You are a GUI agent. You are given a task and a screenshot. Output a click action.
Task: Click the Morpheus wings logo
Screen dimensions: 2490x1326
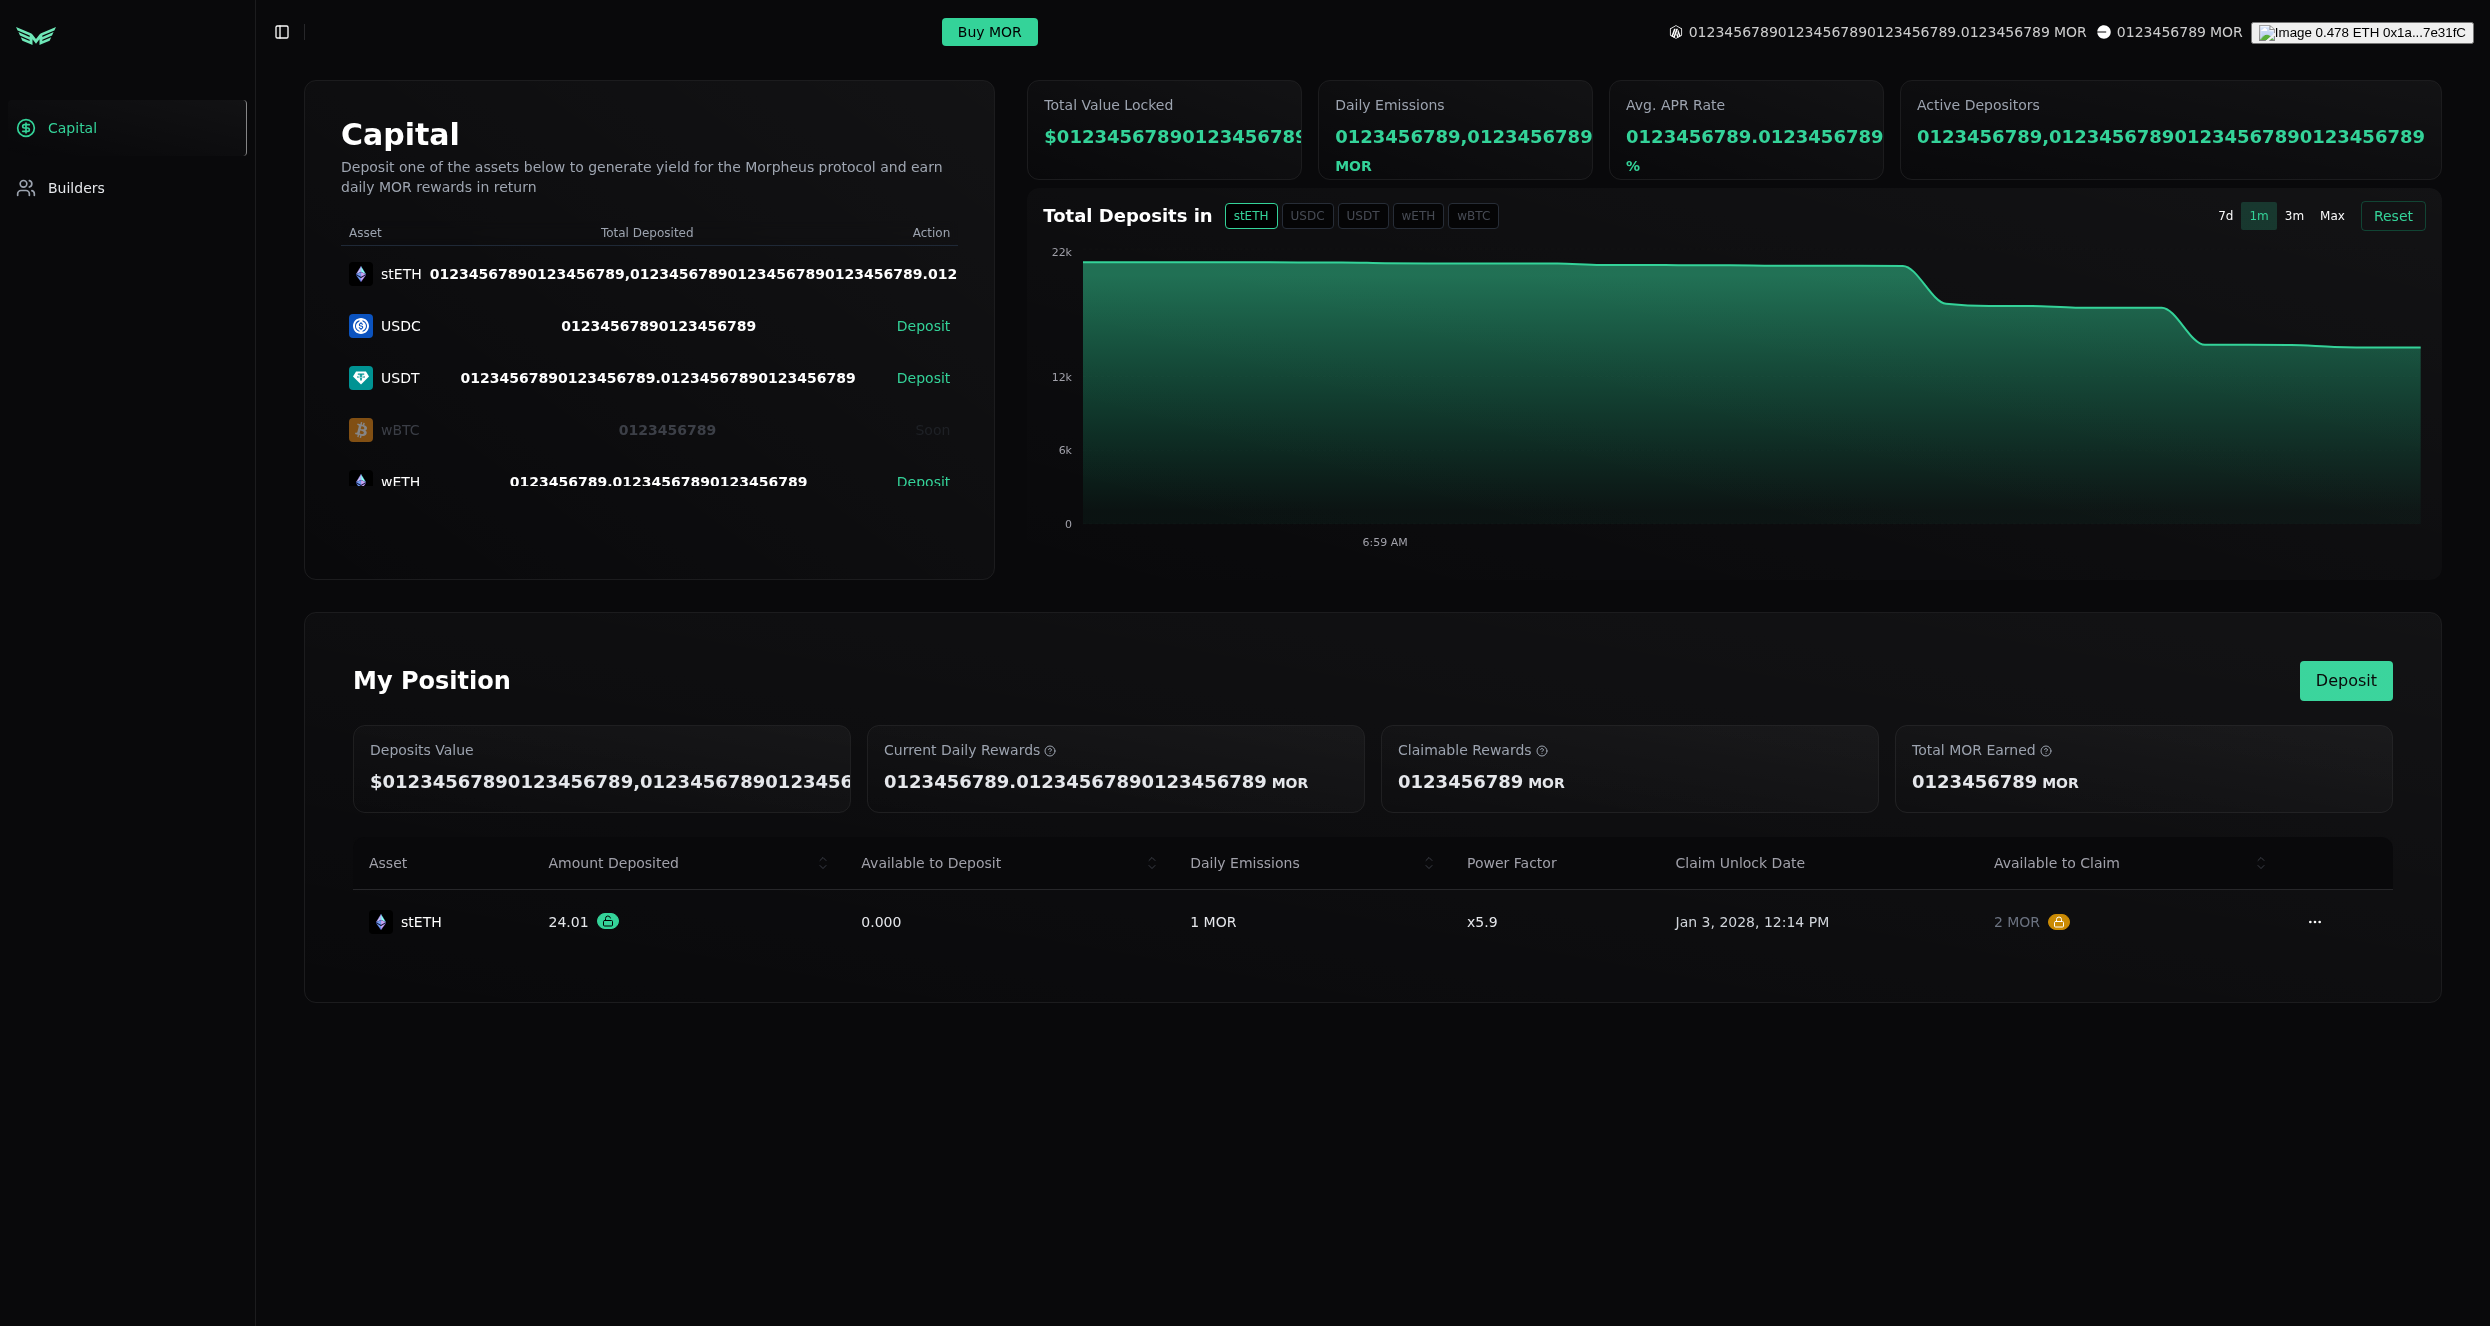36,36
